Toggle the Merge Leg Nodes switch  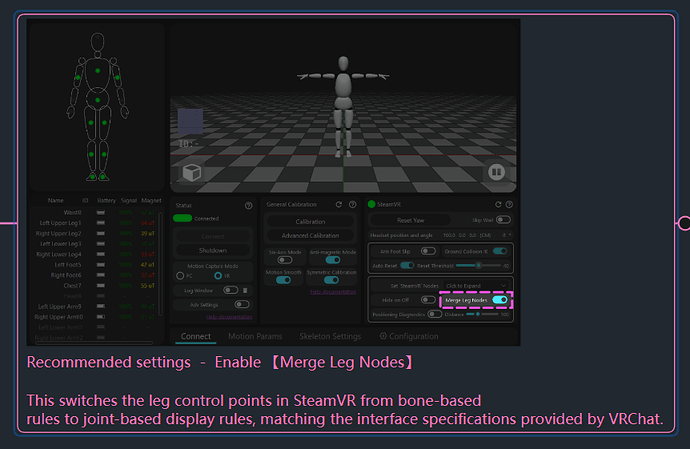(x=499, y=299)
